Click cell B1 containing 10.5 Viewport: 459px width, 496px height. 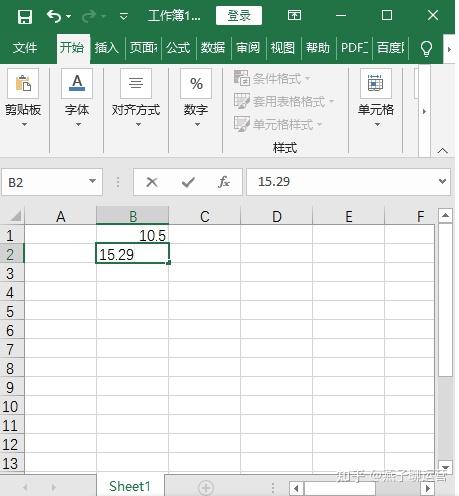click(x=133, y=235)
